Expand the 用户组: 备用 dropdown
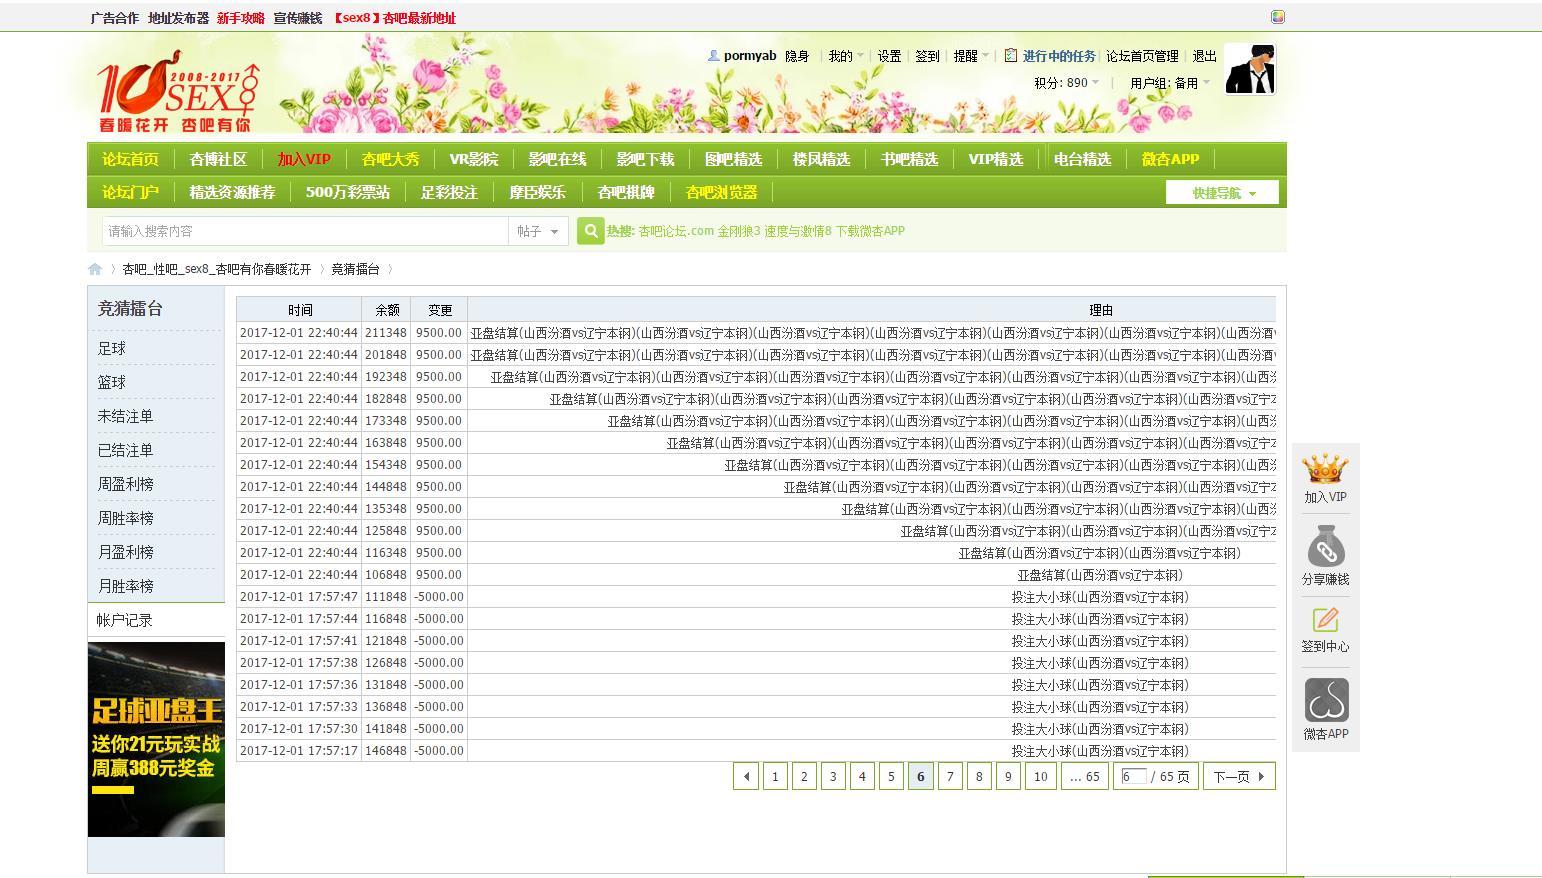Screen dimensions: 1542x878 pyautogui.click(x=1170, y=83)
